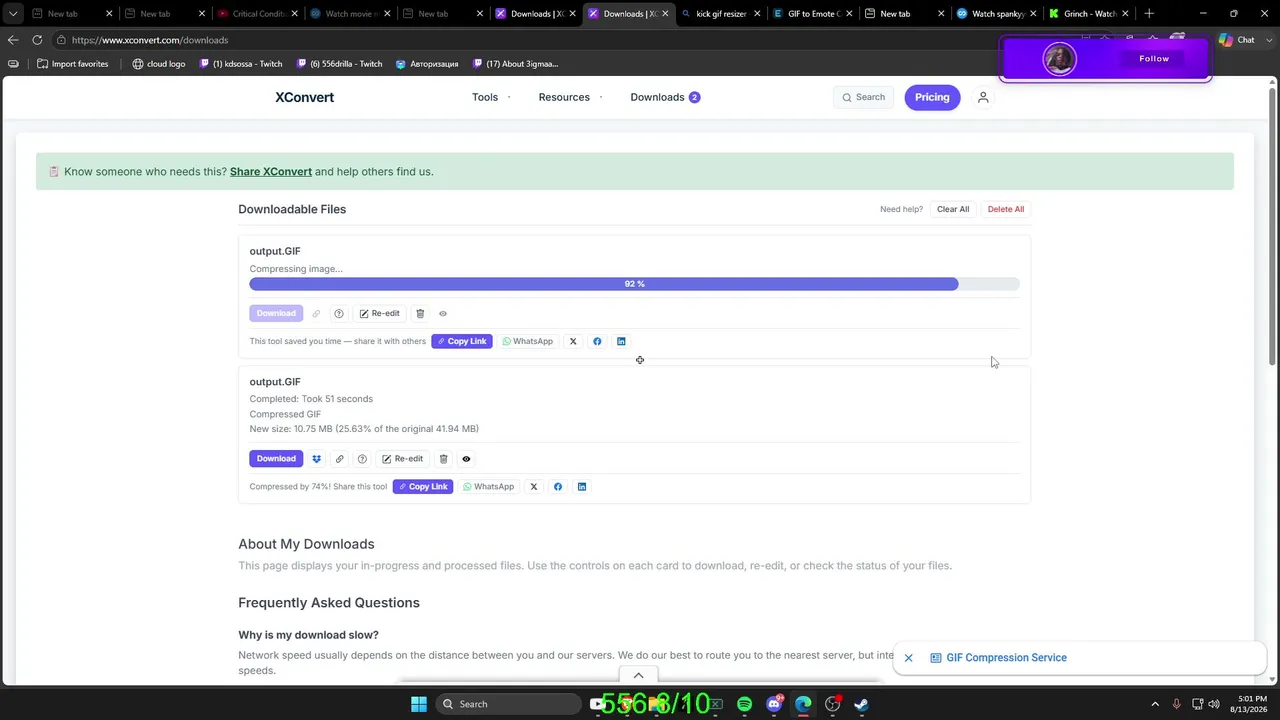The width and height of the screenshot is (1280, 720).
Task: Go back using the browser back arrow
Action: (12, 40)
